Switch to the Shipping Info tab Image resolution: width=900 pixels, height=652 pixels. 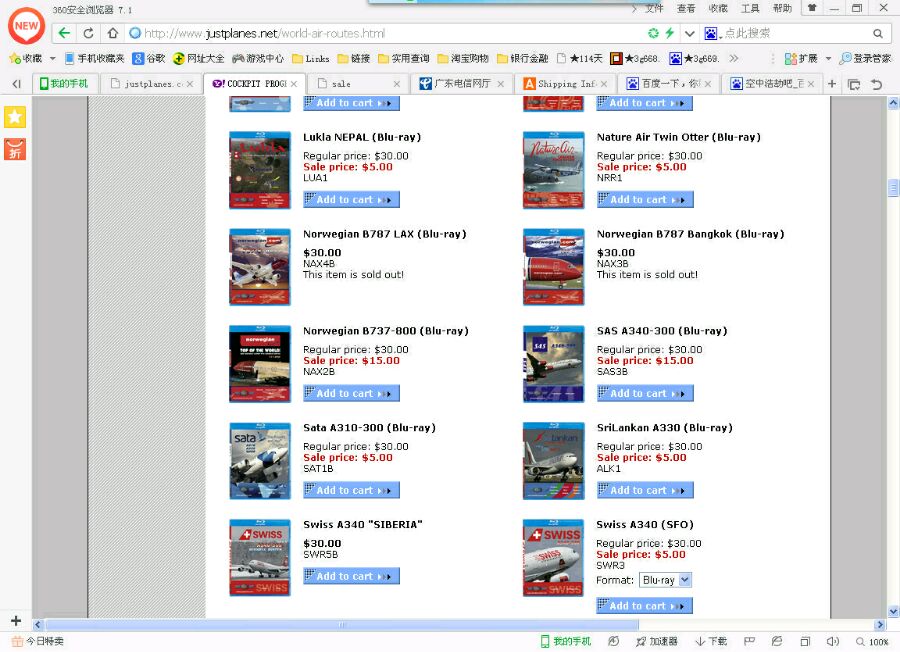[565, 84]
